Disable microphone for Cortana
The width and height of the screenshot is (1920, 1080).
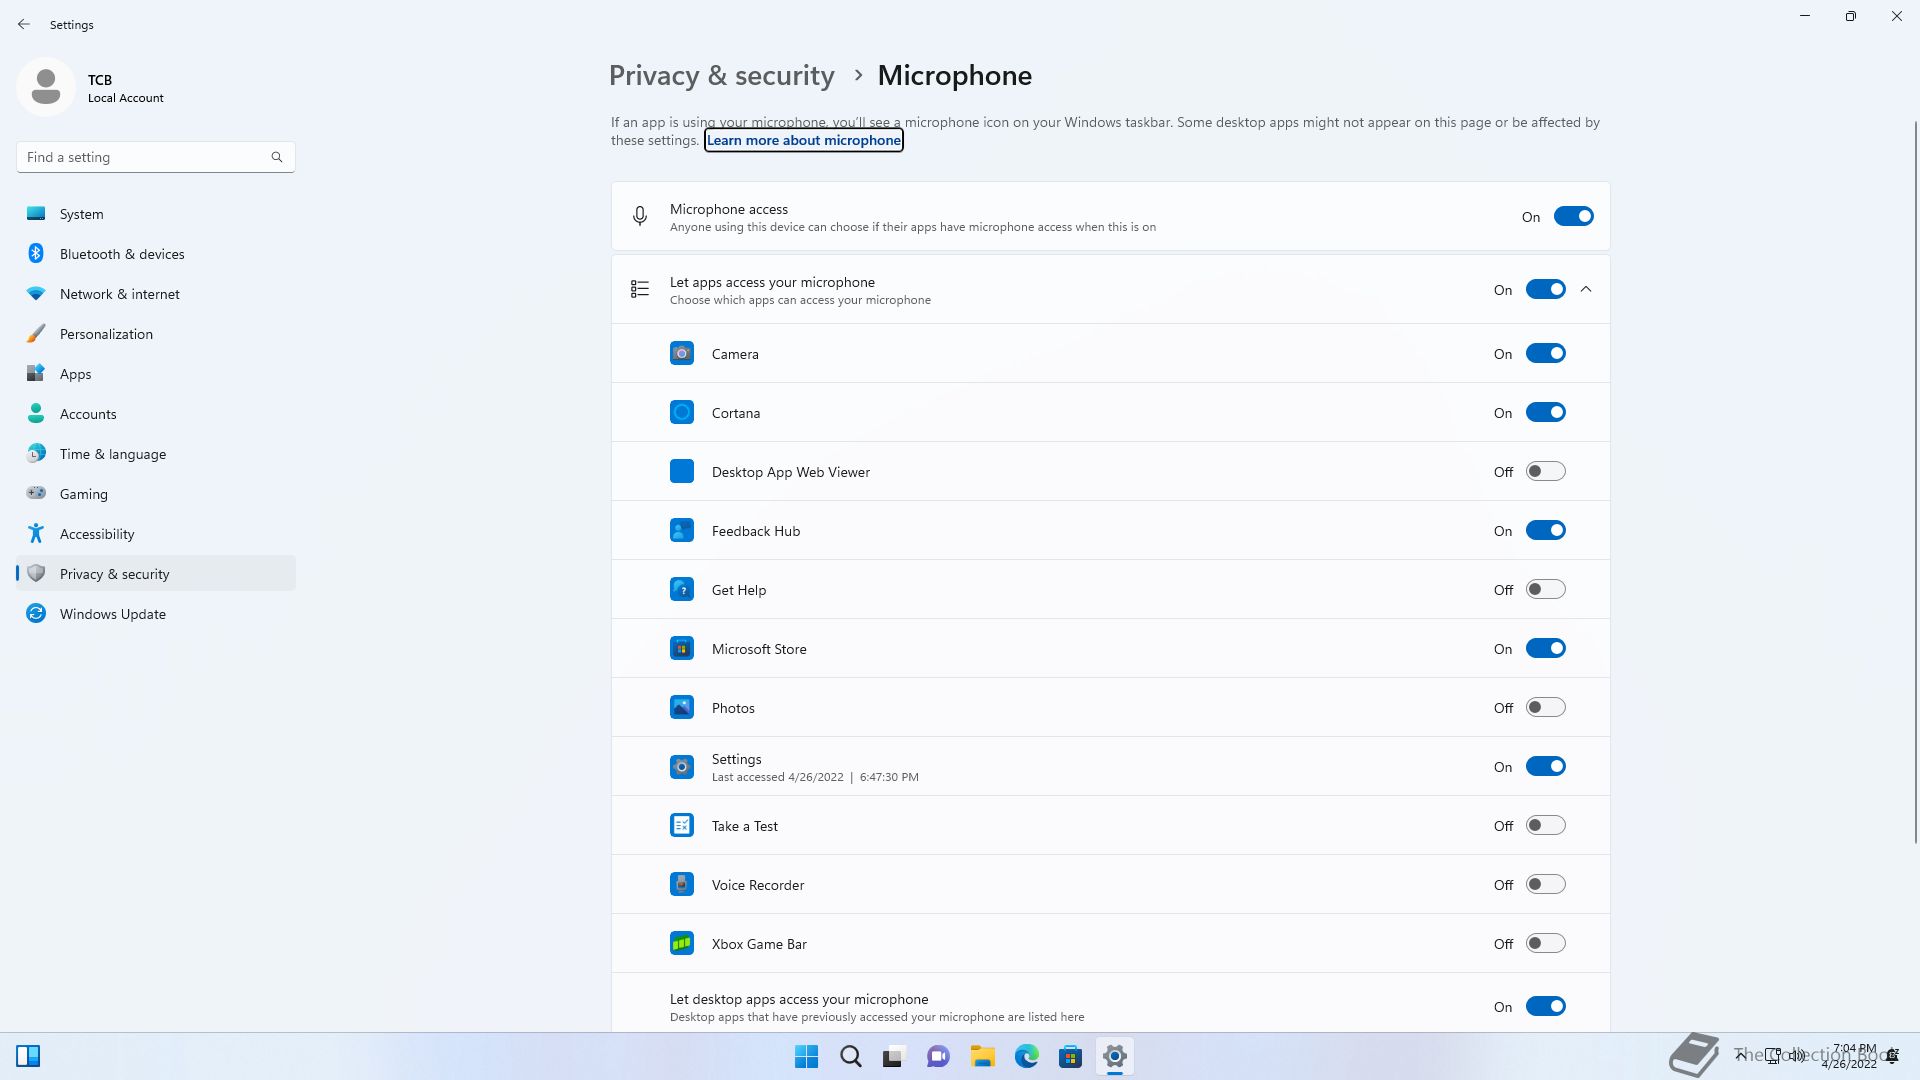tap(1545, 413)
